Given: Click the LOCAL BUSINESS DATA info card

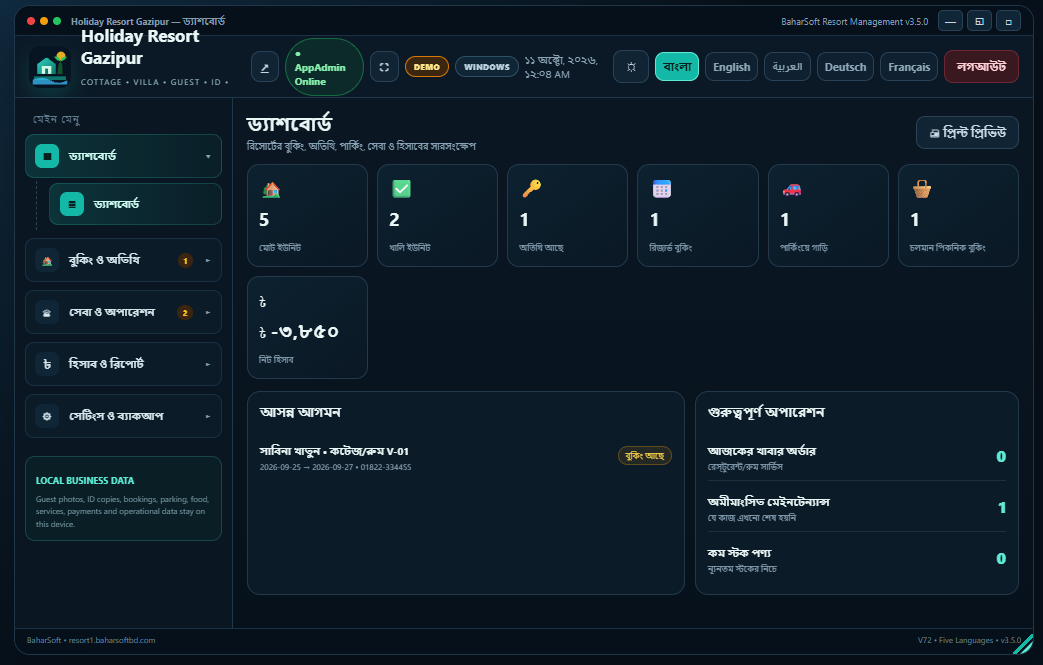Looking at the screenshot, I should (x=123, y=498).
